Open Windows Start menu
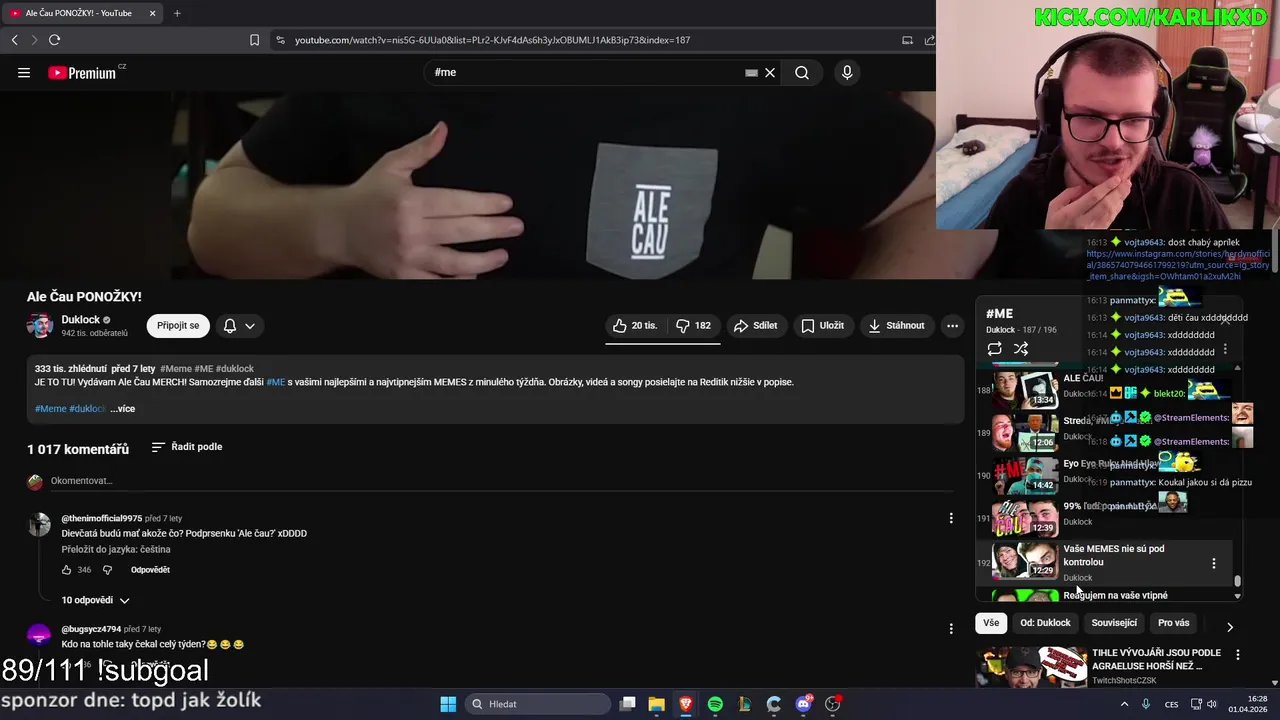 coord(448,704)
